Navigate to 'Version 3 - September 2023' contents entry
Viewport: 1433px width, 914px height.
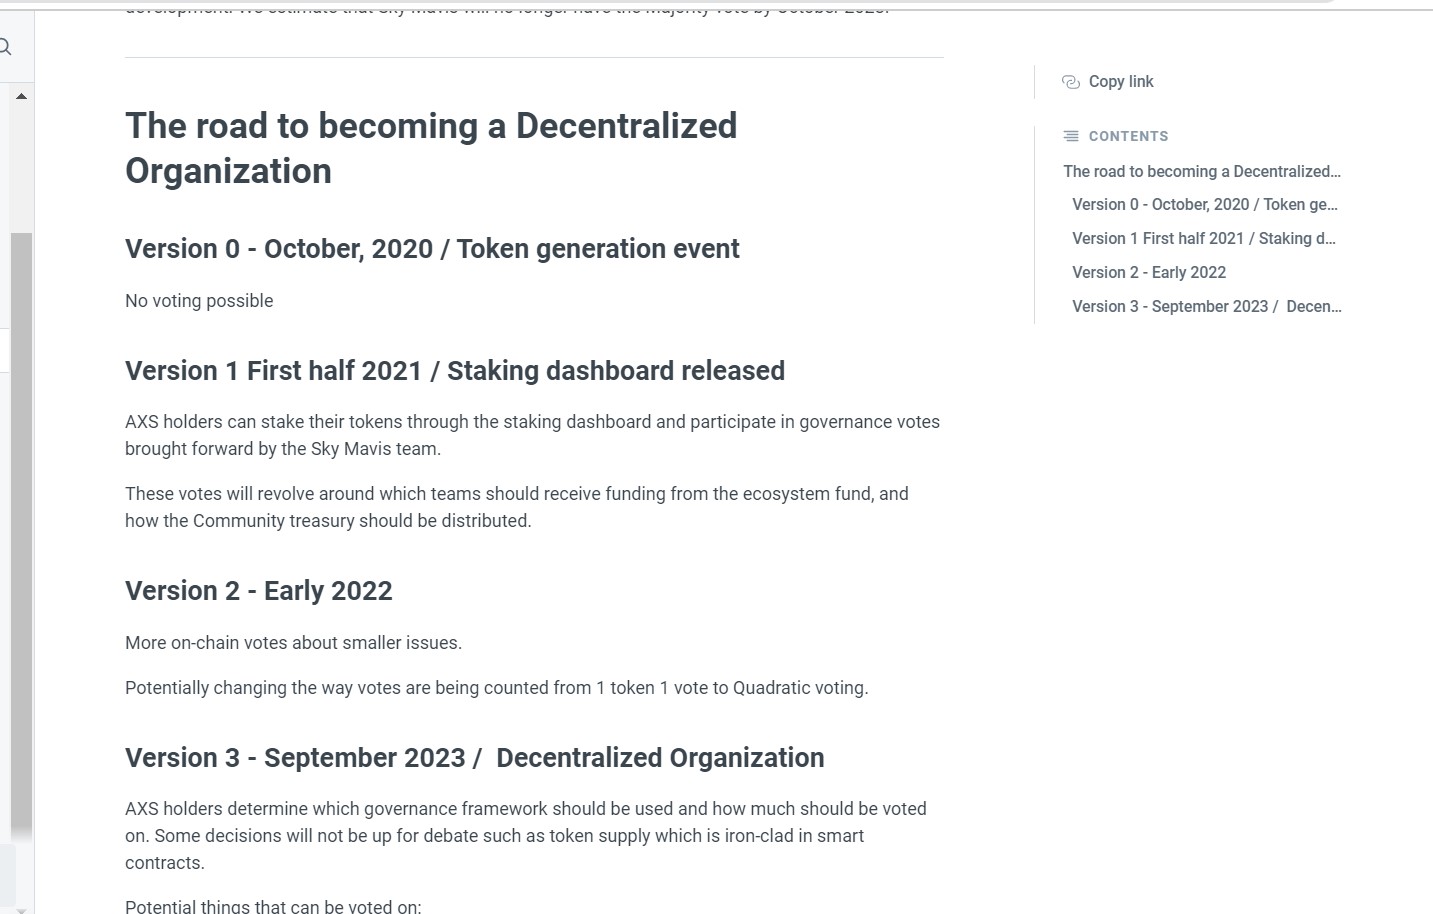[x=1206, y=307]
